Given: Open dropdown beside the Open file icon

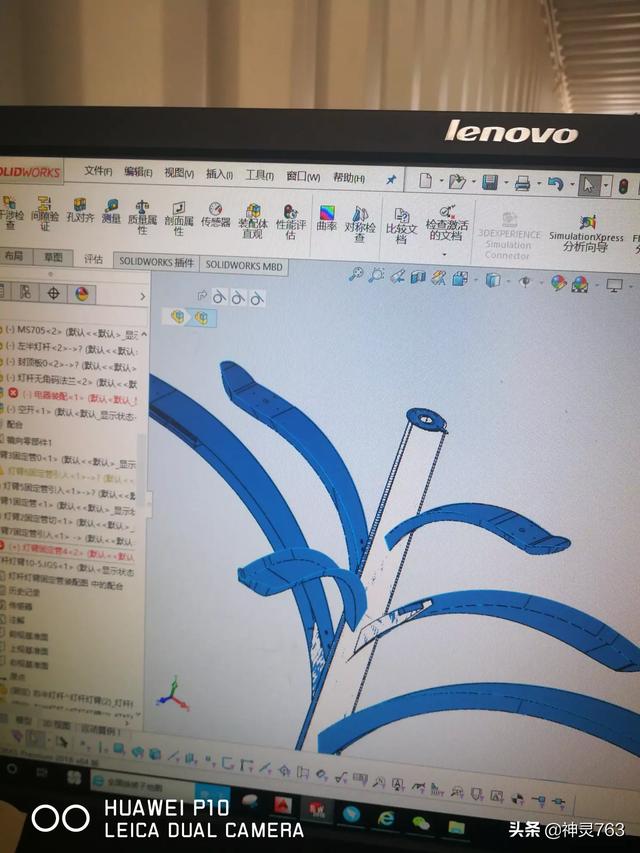Looking at the screenshot, I should click(x=473, y=182).
